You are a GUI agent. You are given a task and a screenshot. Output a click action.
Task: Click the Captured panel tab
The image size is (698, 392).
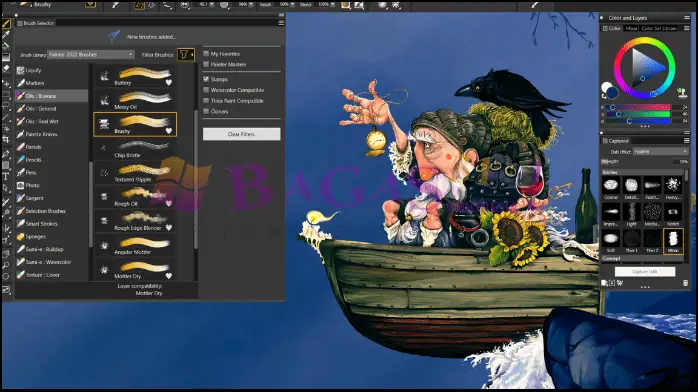point(616,141)
